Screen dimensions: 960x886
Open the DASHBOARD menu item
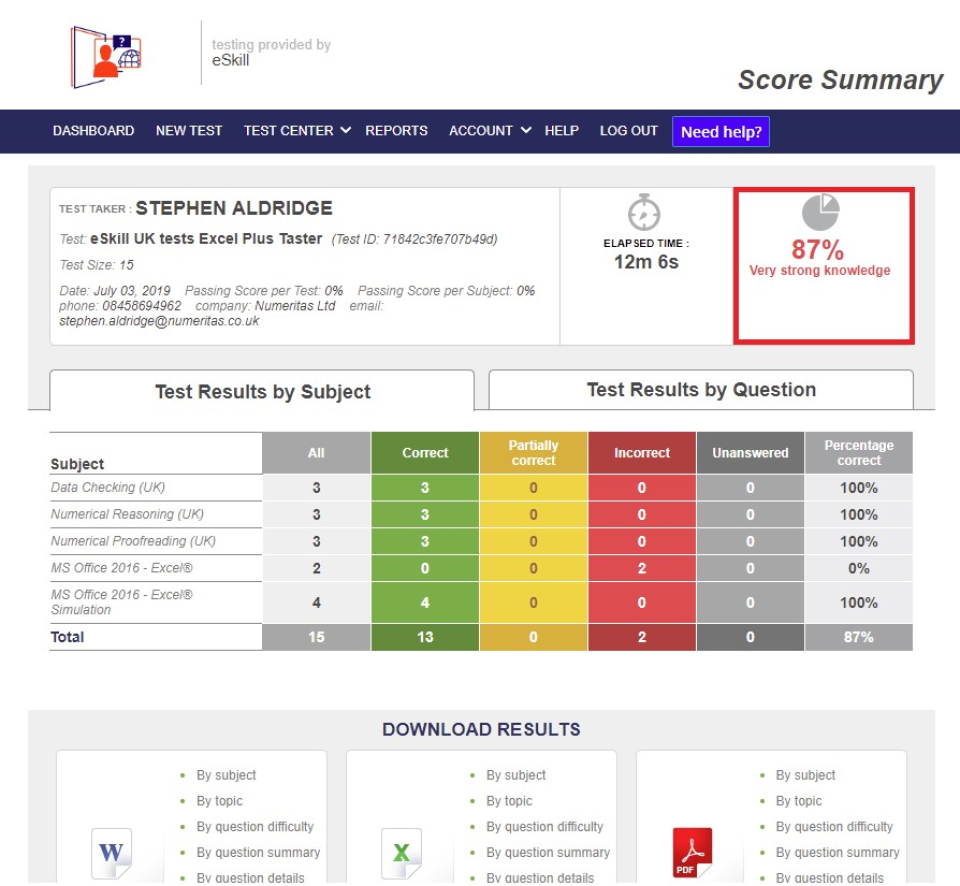coord(93,130)
